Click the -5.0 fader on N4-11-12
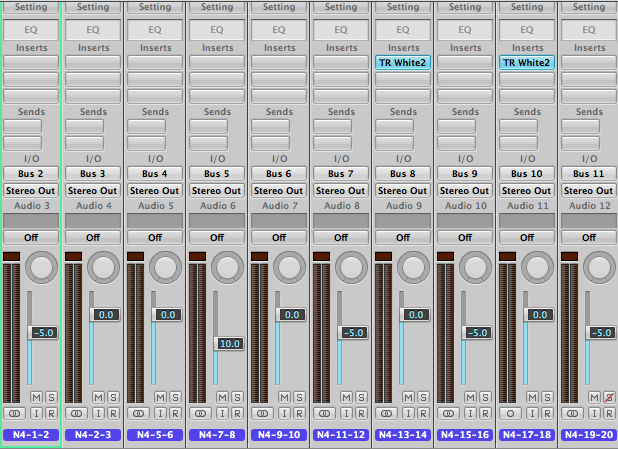Screen dimensions: 618x449 pyautogui.click(x=352, y=333)
